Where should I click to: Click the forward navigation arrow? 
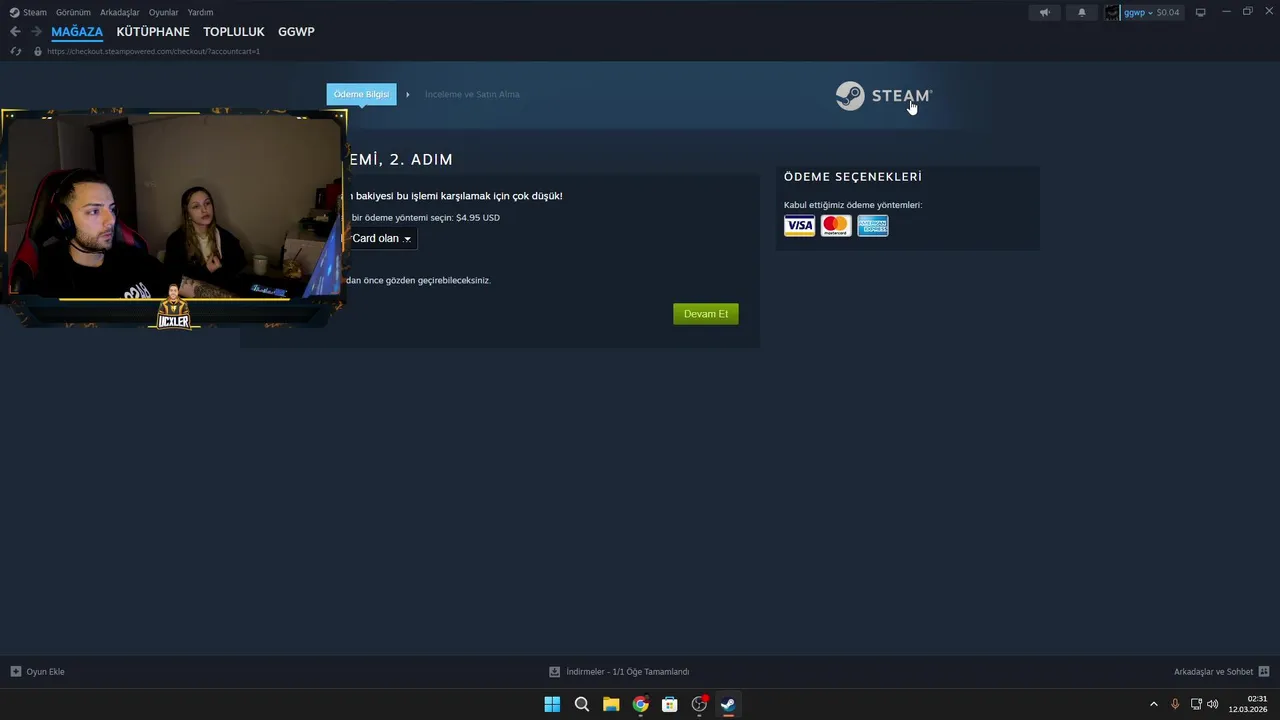click(x=36, y=32)
